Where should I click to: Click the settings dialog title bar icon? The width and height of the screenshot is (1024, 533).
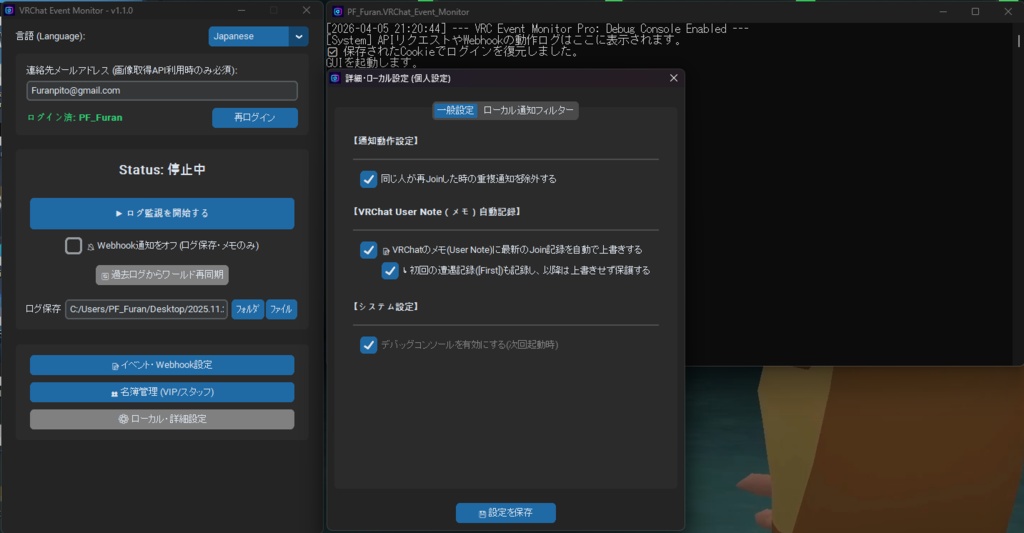click(x=335, y=78)
